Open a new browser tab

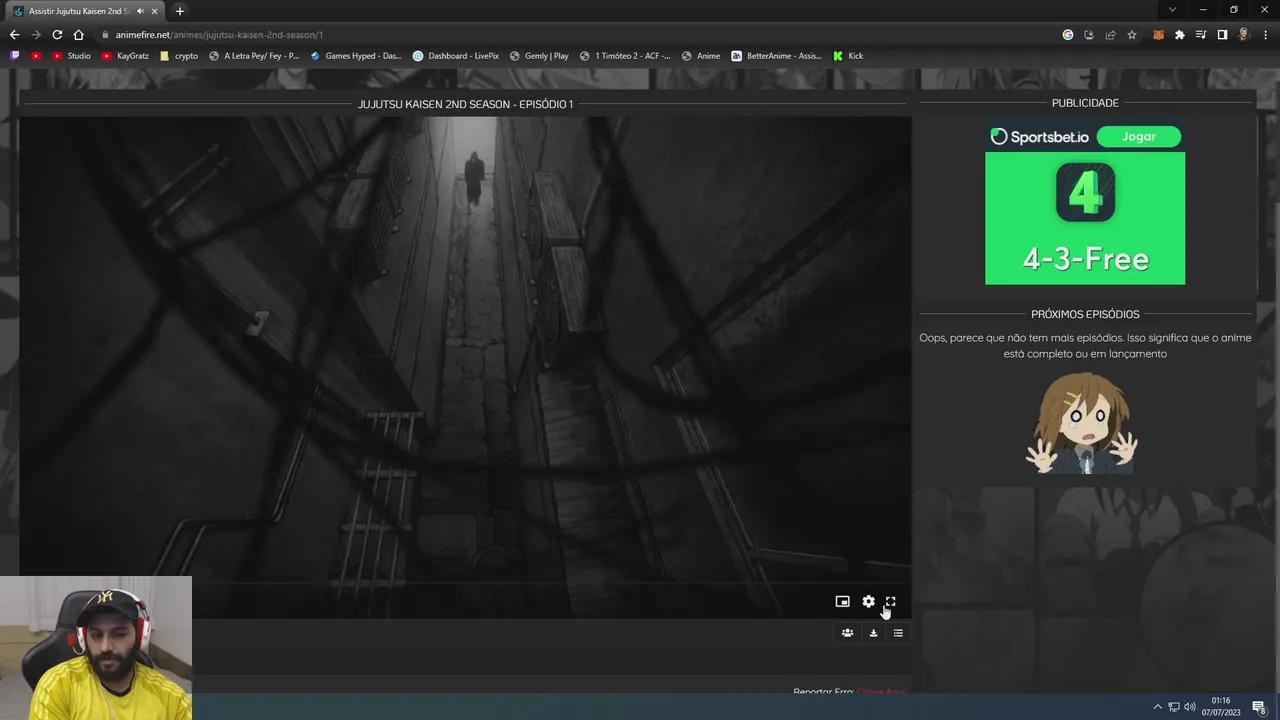point(179,11)
